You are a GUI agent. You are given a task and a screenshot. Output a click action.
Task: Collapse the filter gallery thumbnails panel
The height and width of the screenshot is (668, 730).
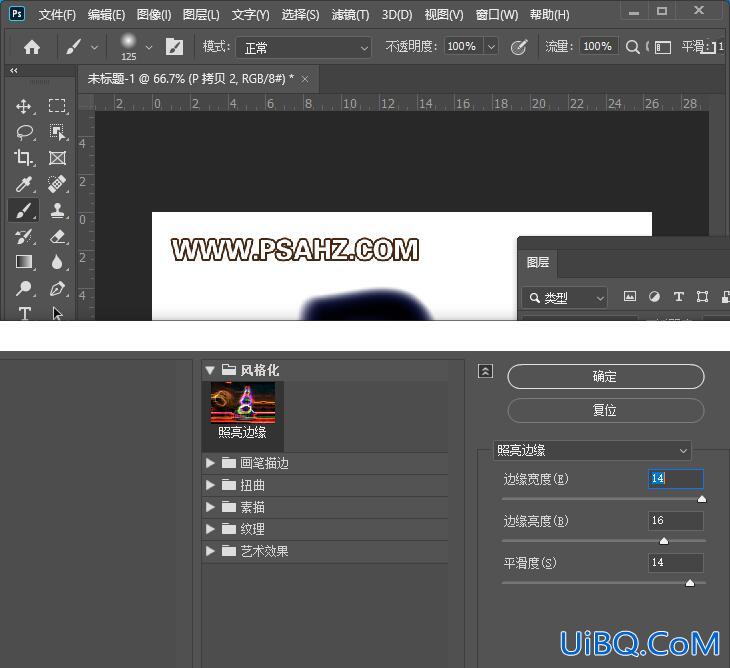485,371
